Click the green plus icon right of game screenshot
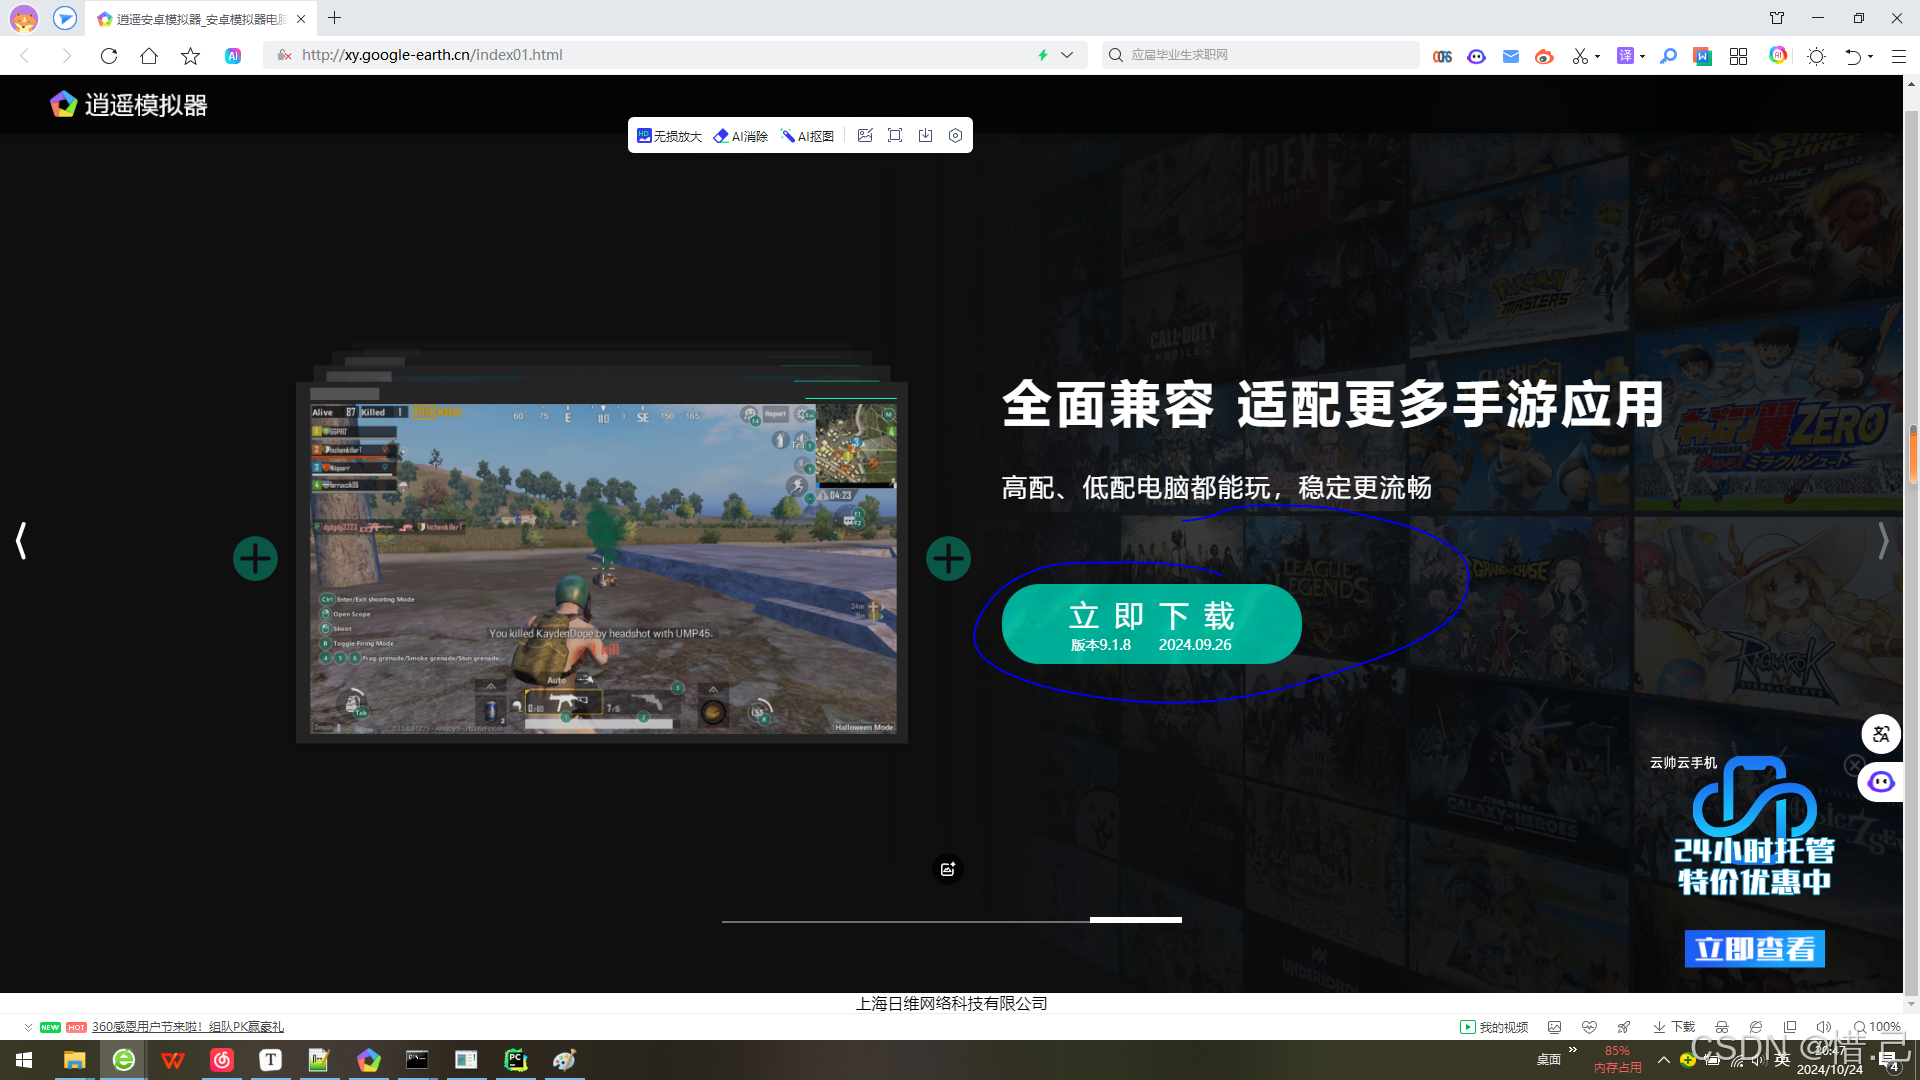Screen dimensions: 1920x1080 [x=948, y=558]
